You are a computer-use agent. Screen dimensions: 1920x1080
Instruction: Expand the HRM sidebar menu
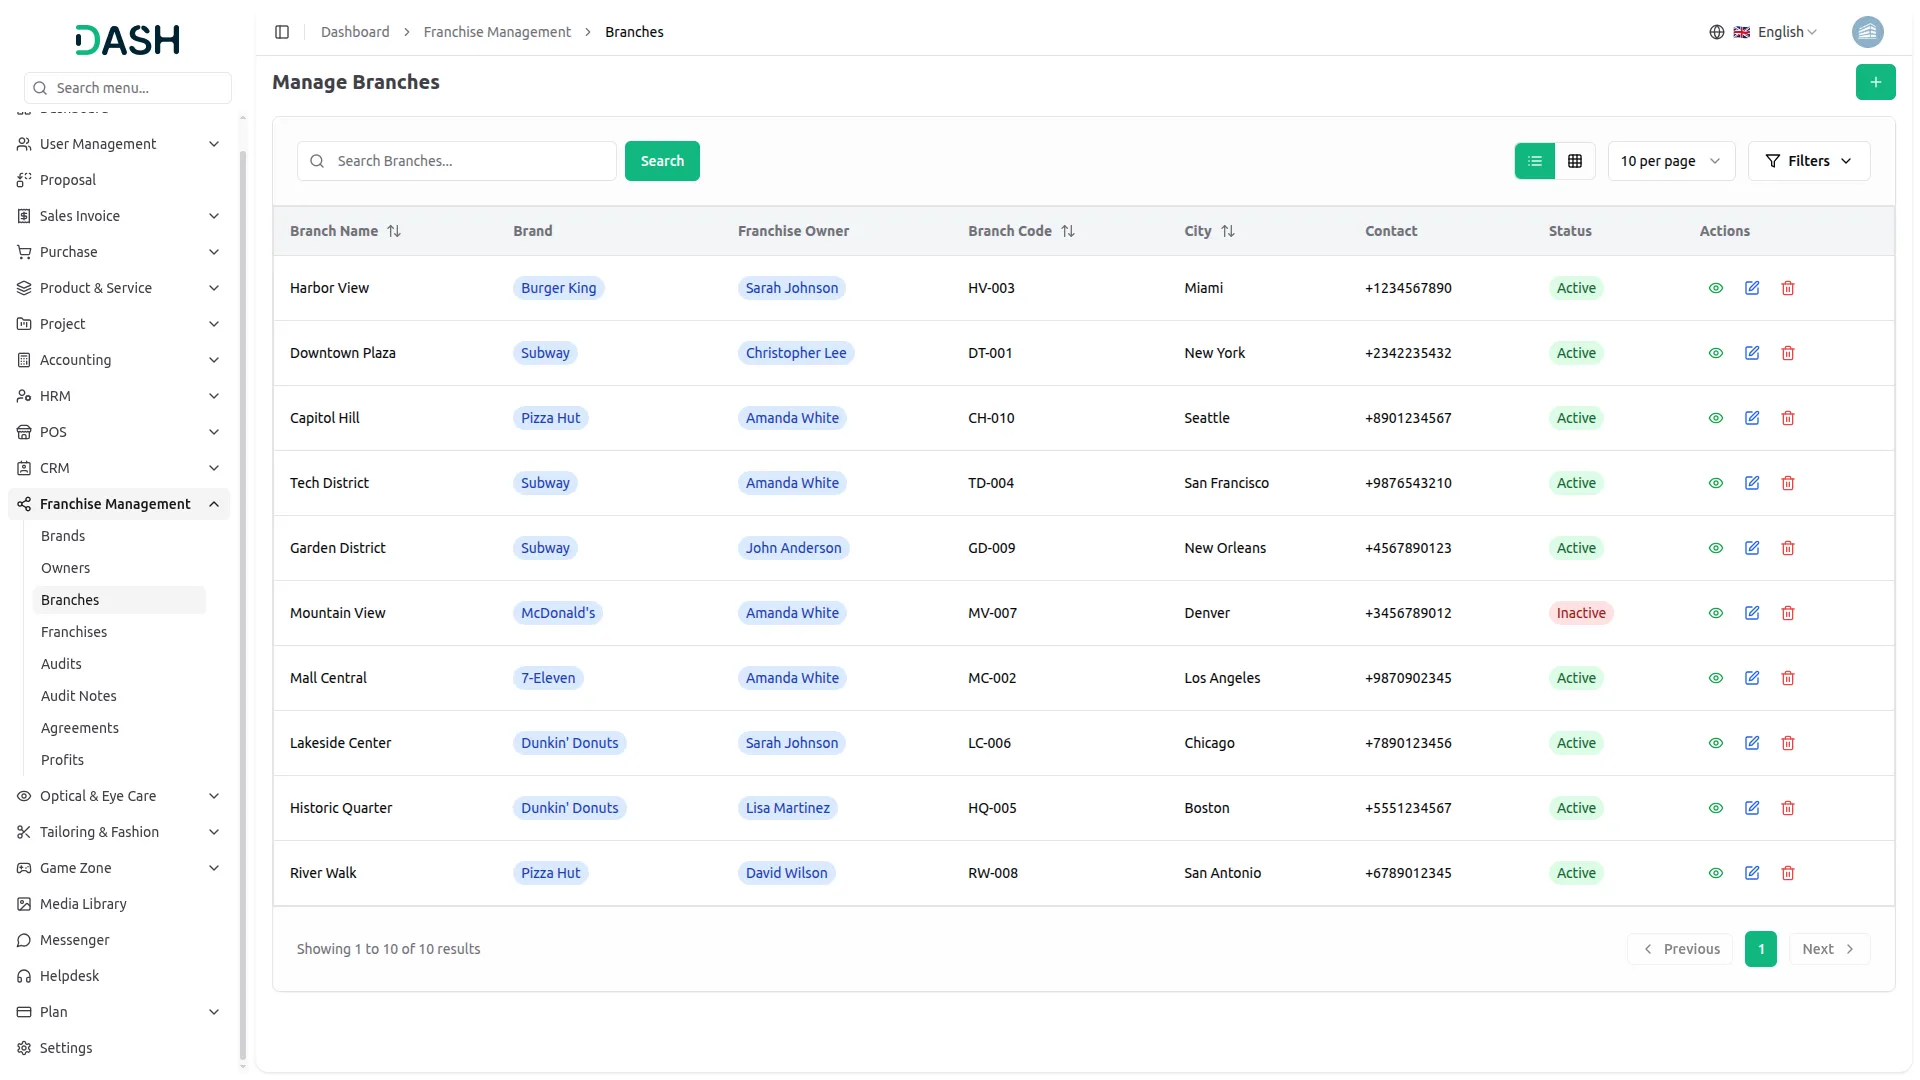(118, 396)
